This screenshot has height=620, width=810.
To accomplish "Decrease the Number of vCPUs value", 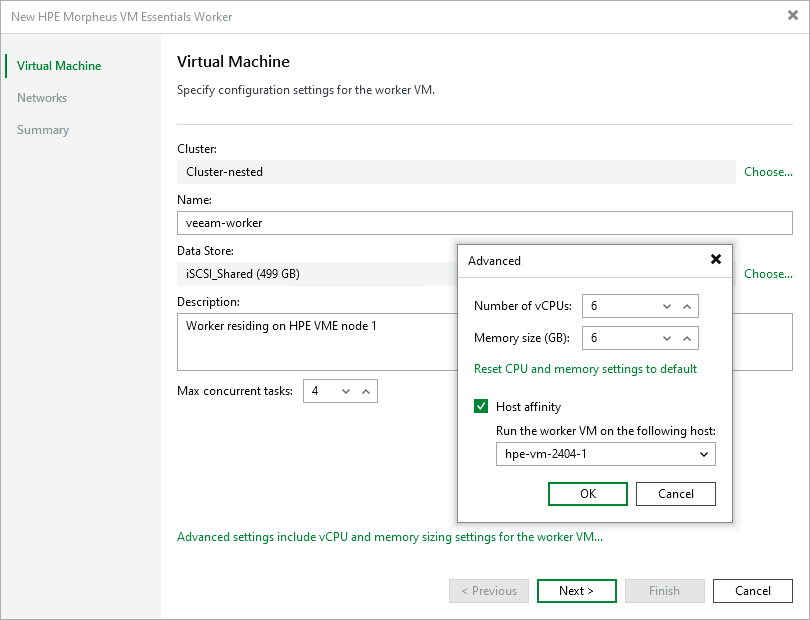I will click(x=667, y=306).
